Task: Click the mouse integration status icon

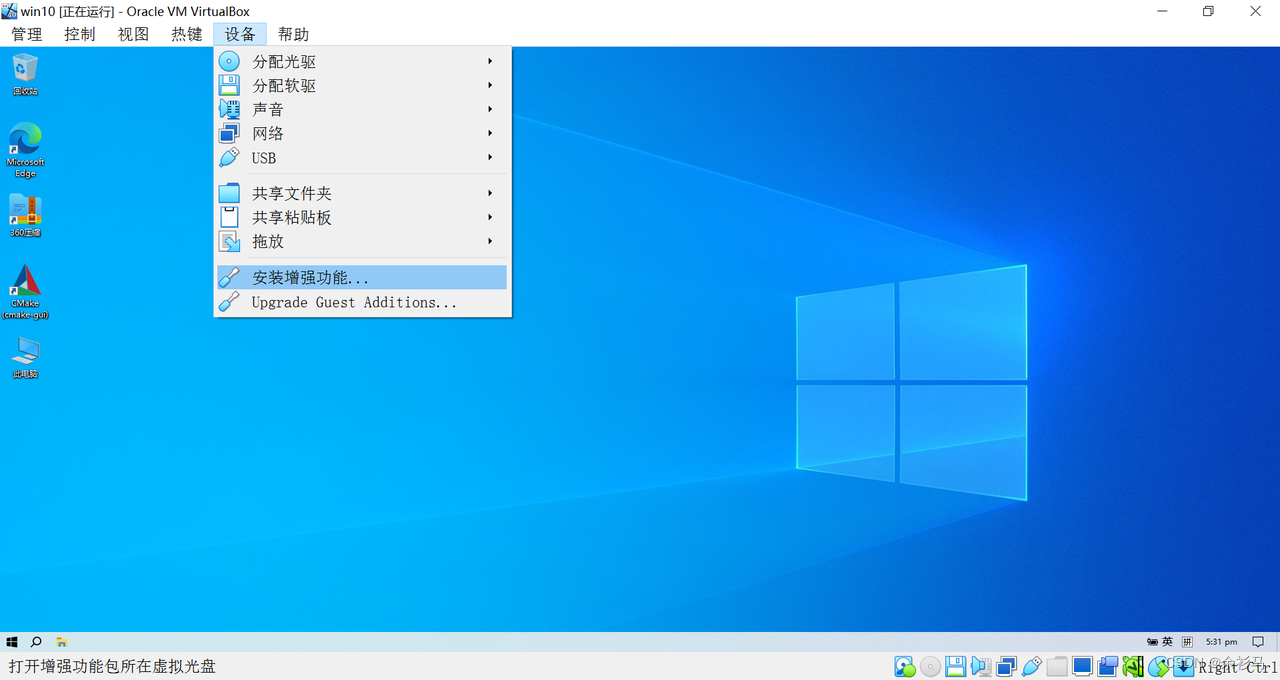Action: point(1159,666)
